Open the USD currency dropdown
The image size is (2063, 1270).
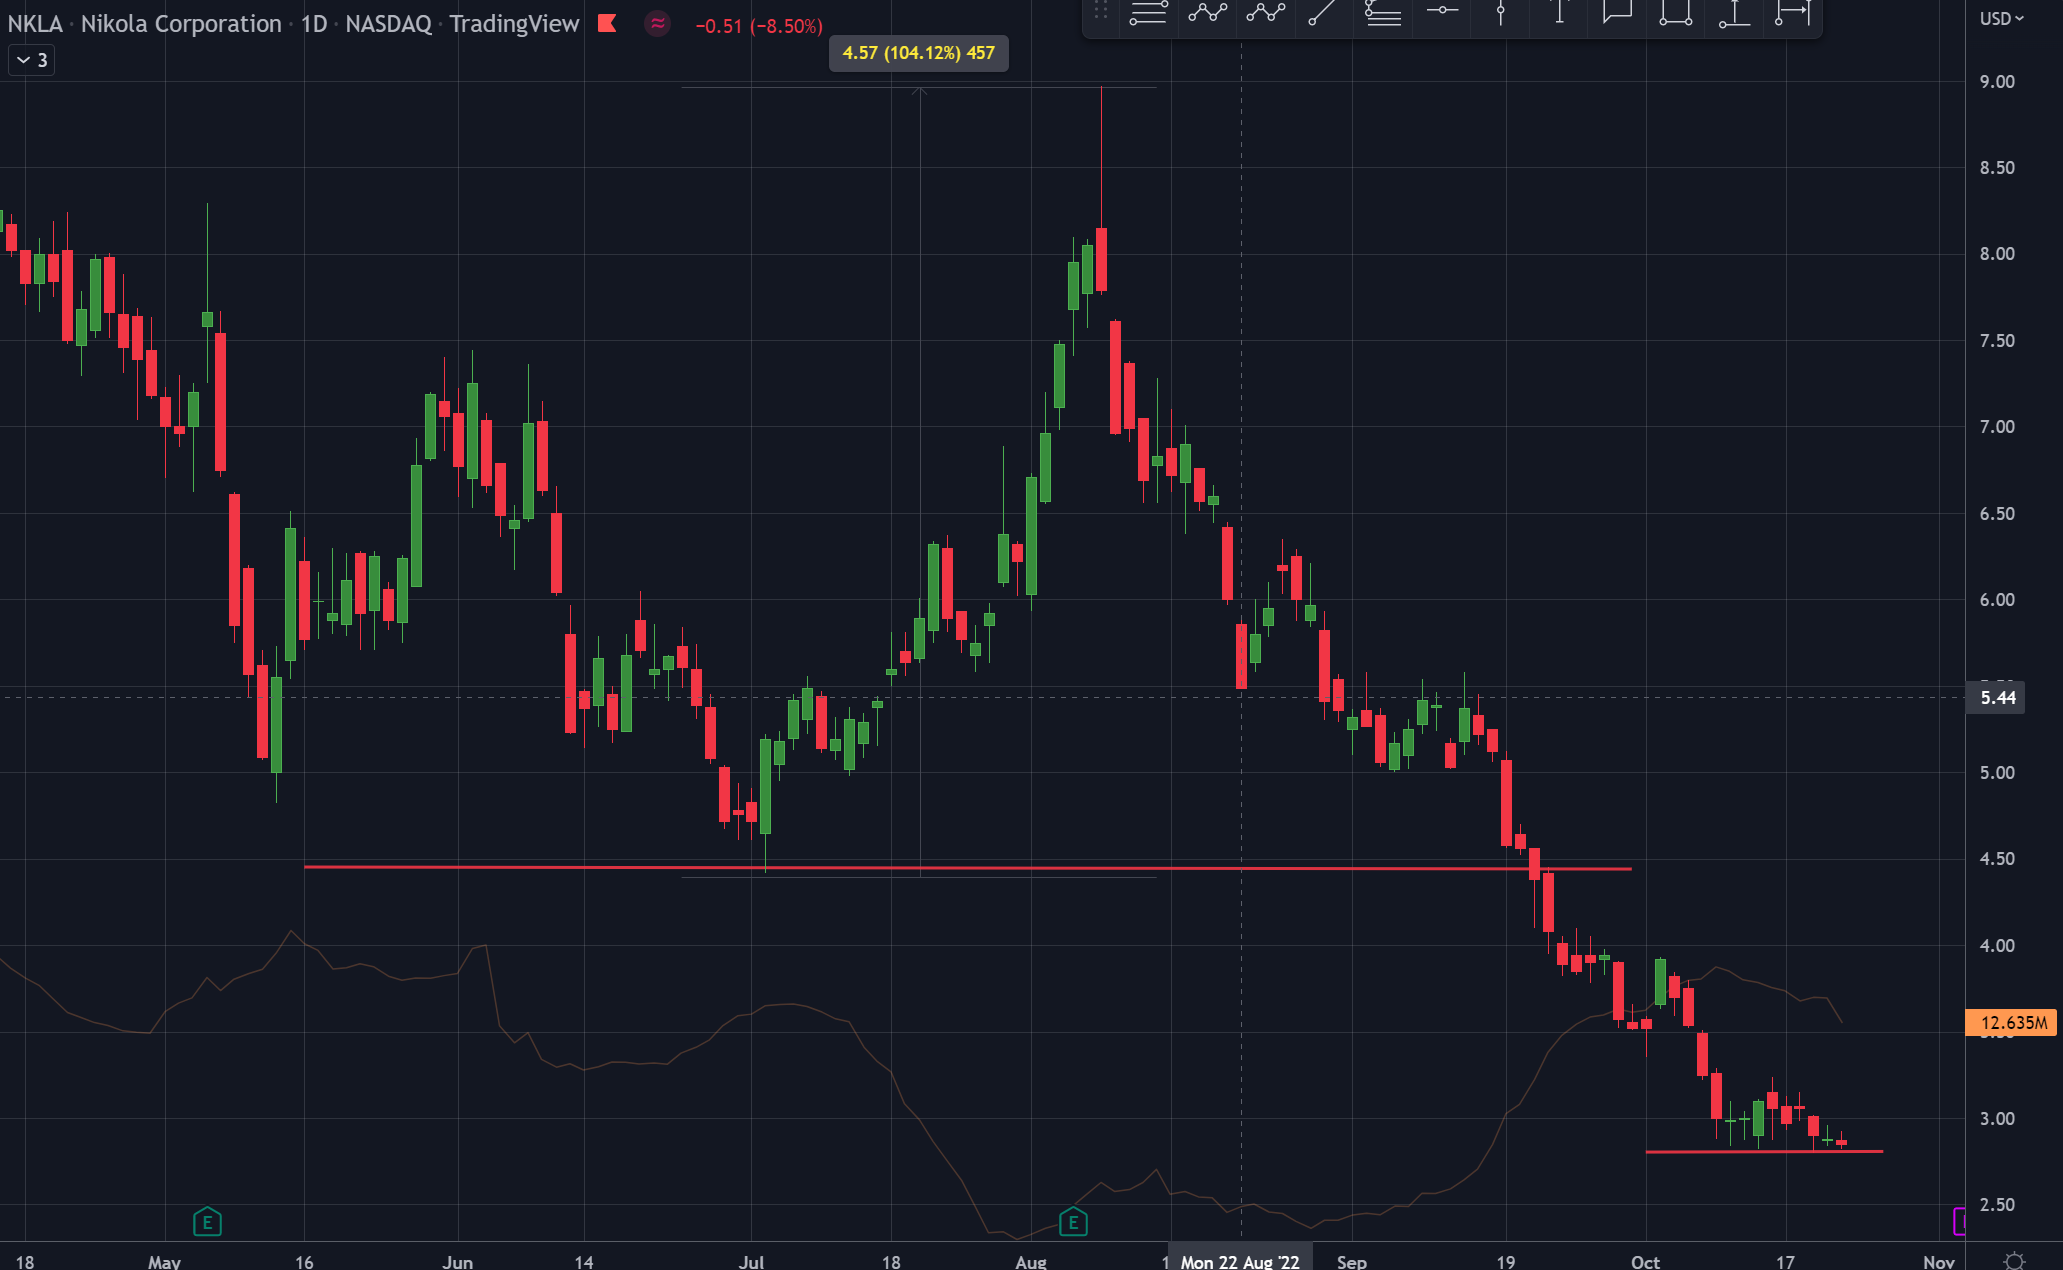2001,19
